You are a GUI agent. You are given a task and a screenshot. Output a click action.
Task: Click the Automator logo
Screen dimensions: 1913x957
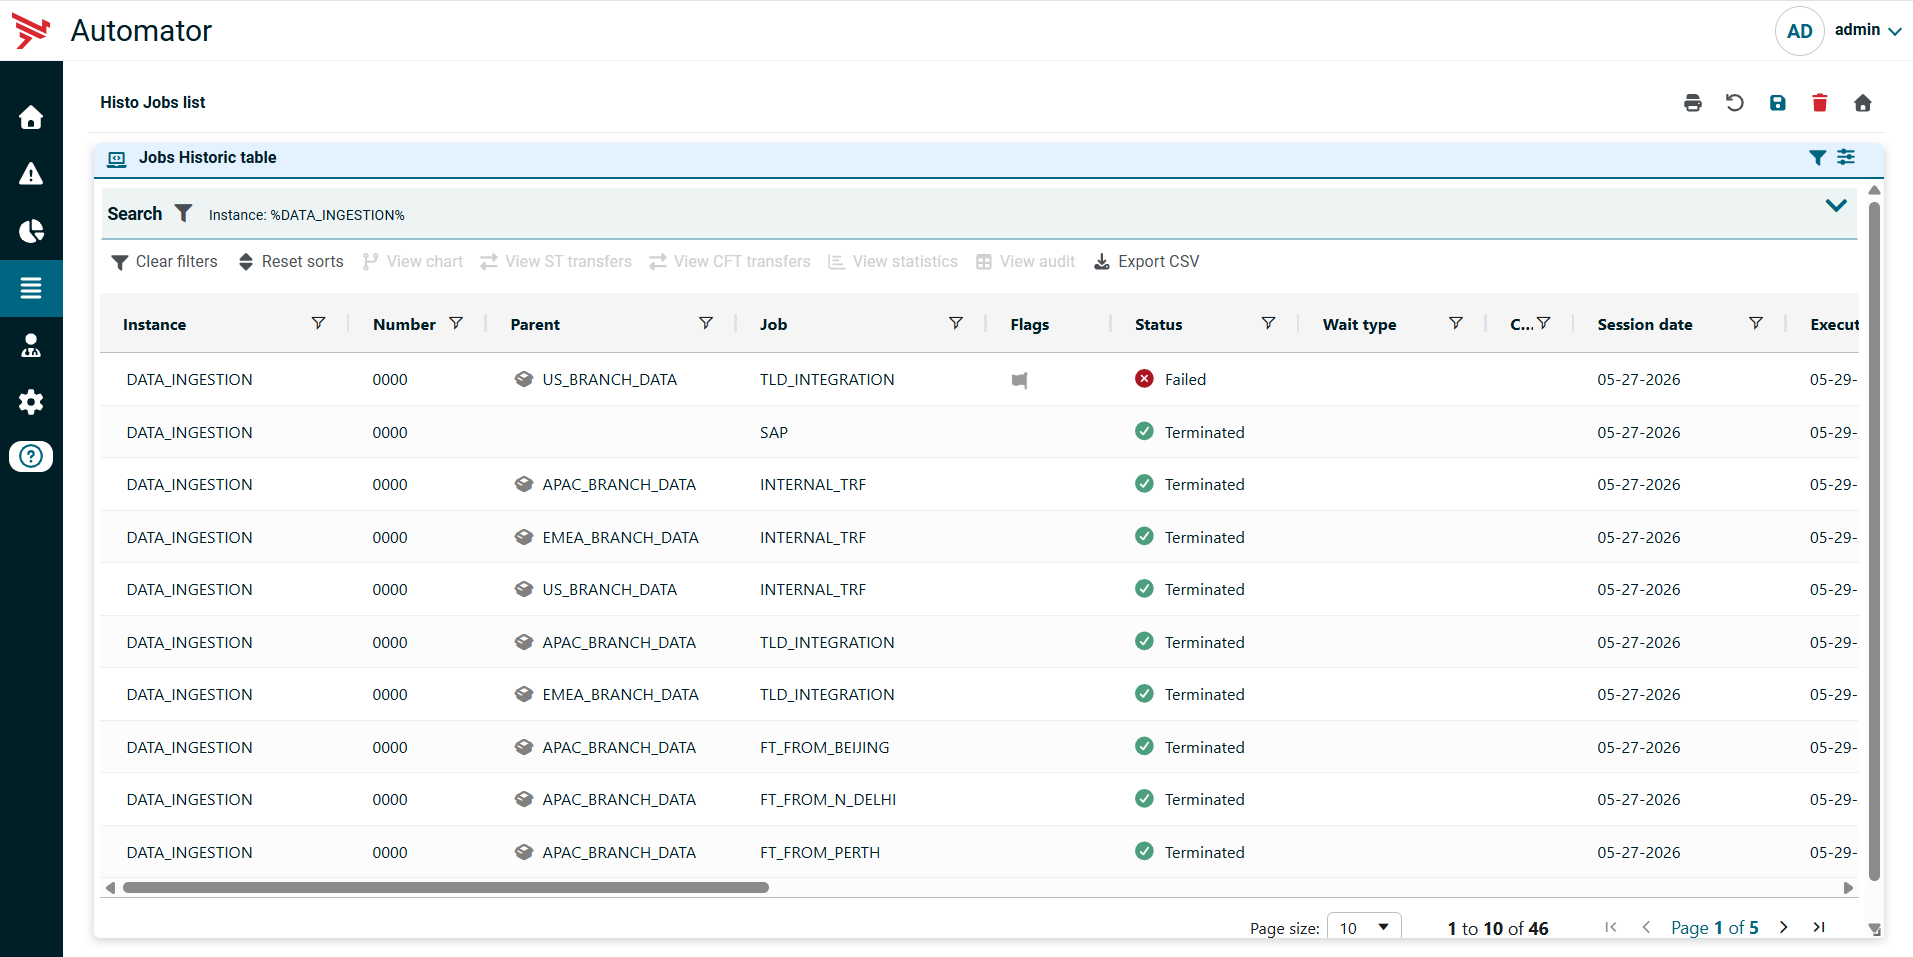31,31
